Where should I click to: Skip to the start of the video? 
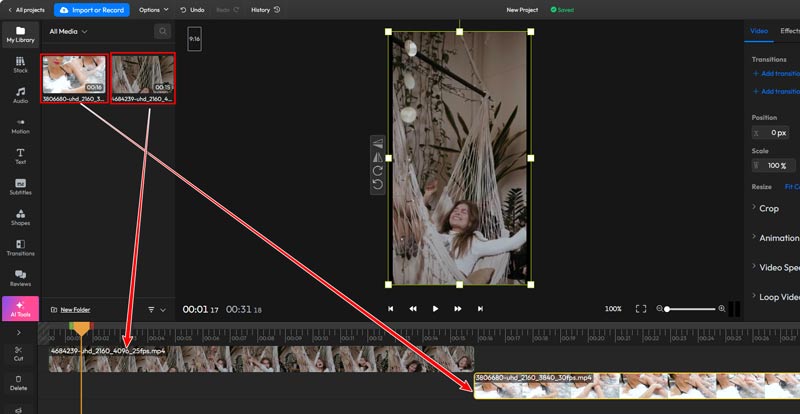[x=390, y=309]
